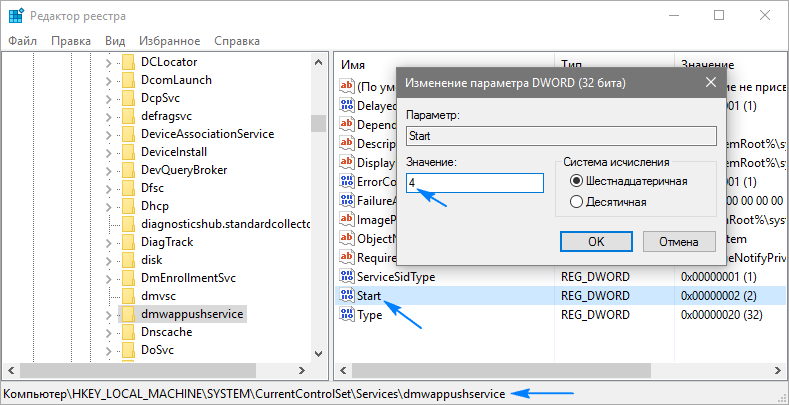The width and height of the screenshot is (789, 405).
Task: Click the string icon of ObjectName value
Action: click(x=347, y=237)
